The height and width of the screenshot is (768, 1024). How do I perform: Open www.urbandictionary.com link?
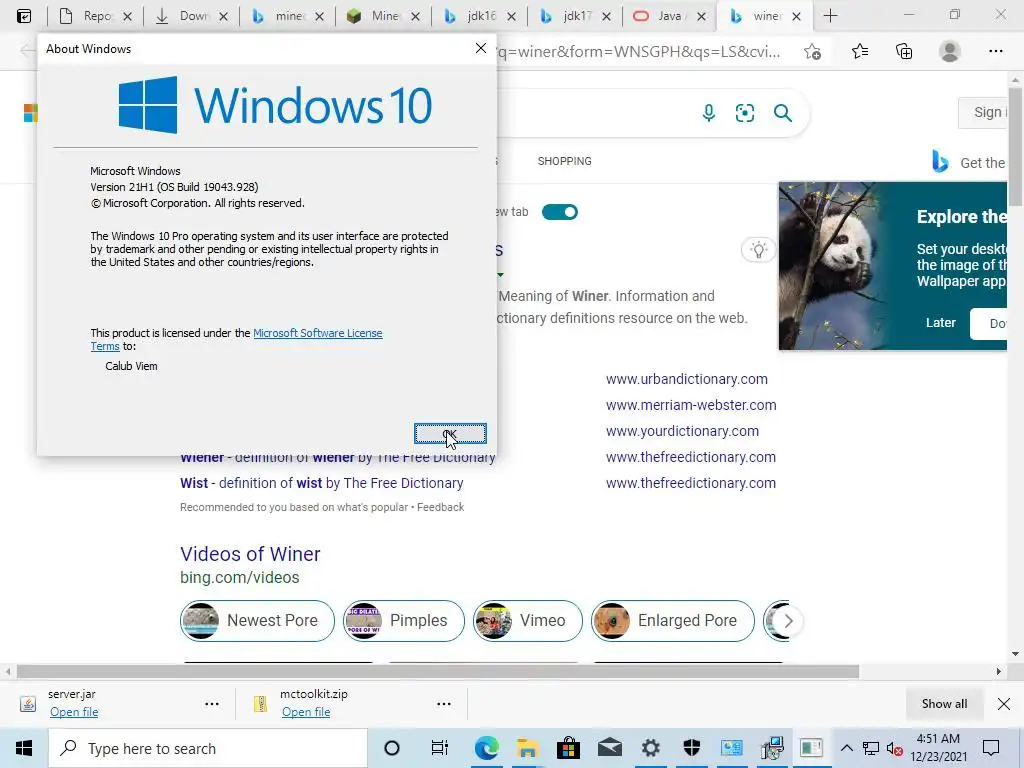(x=686, y=379)
